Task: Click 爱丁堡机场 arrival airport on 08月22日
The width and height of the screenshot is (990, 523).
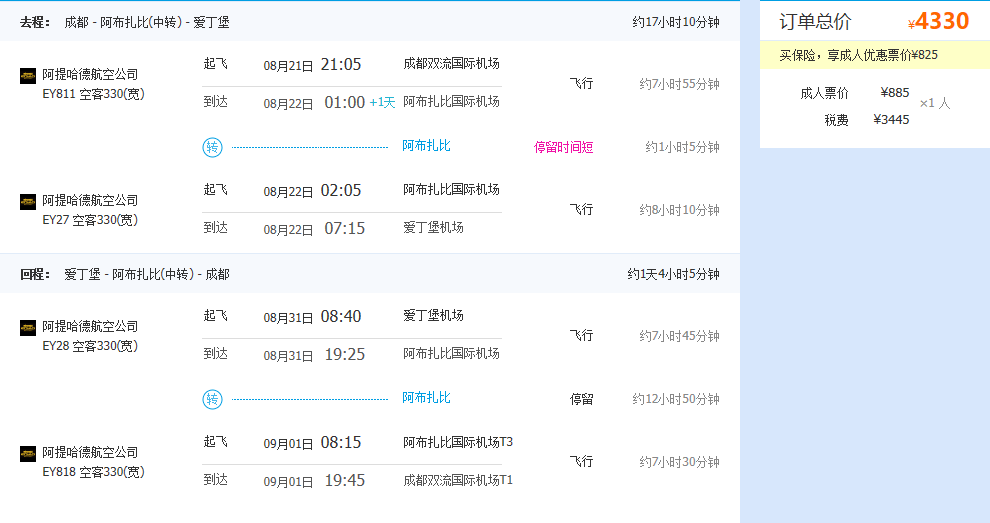Action: coord(433,227)
